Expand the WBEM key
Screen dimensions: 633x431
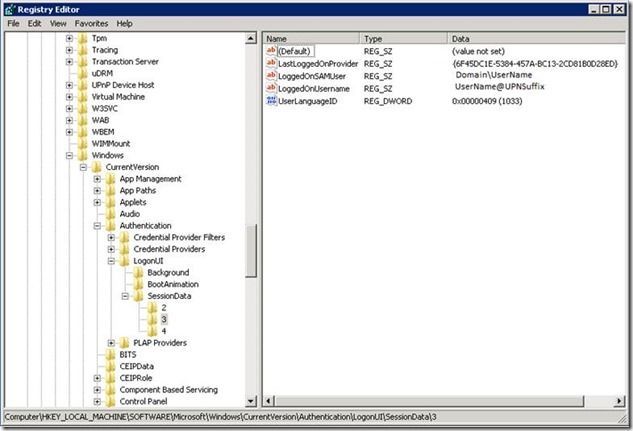[x=69, y=132]
